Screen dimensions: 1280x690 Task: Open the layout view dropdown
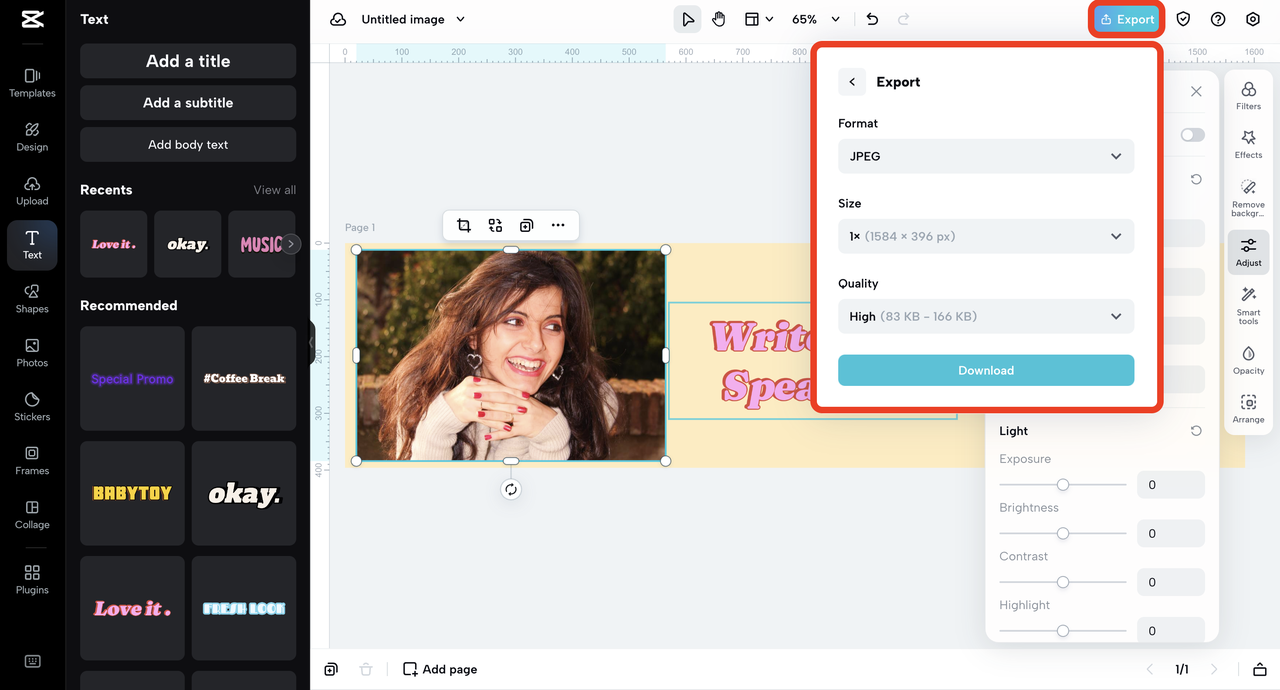pyautogui.click(x=758, y=19)
